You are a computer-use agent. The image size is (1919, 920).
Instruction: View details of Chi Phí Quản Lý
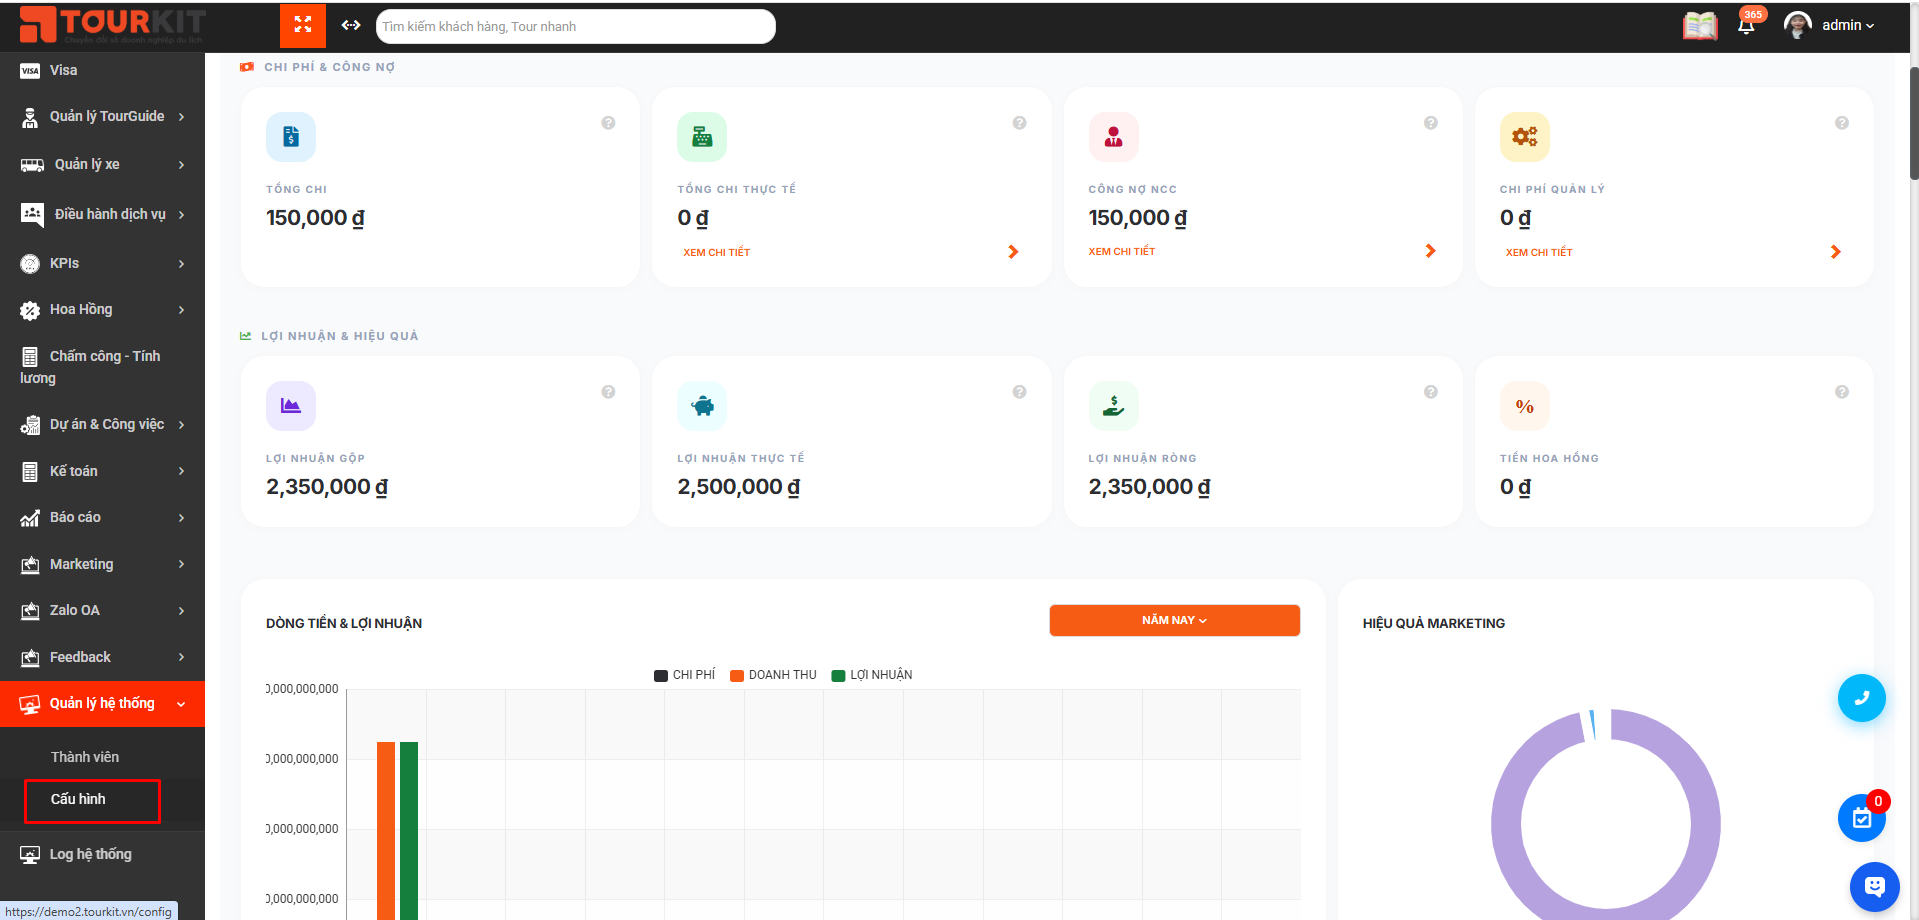(x=1539, y=252)
